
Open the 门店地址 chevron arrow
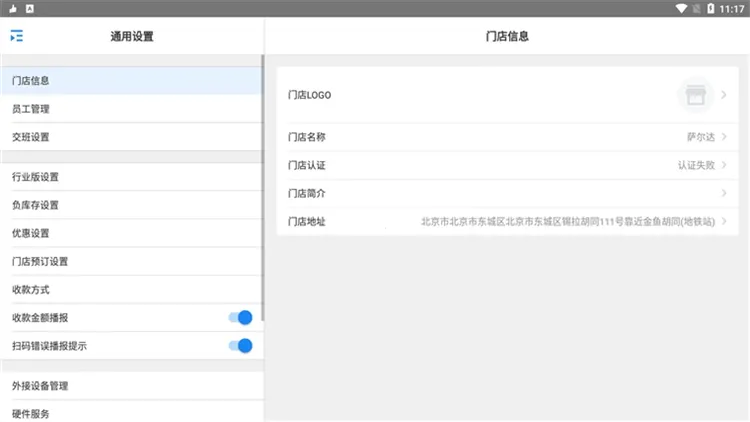tap(724, 221)
